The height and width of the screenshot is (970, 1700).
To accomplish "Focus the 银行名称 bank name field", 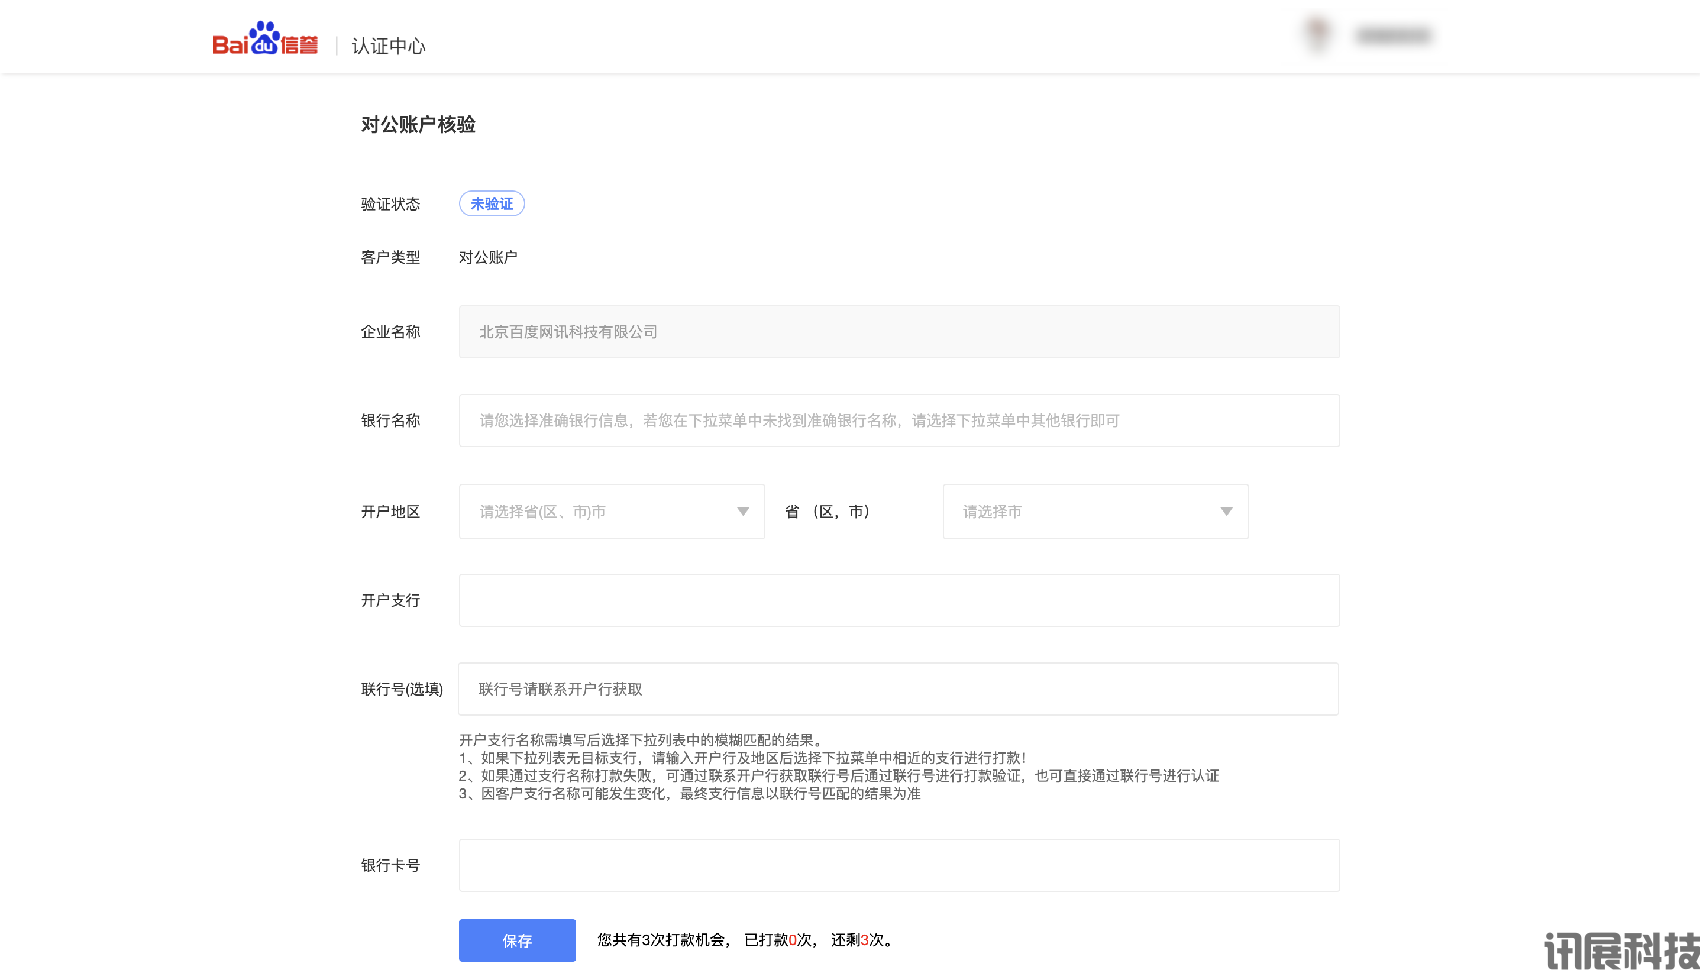I will coord(898,421).
